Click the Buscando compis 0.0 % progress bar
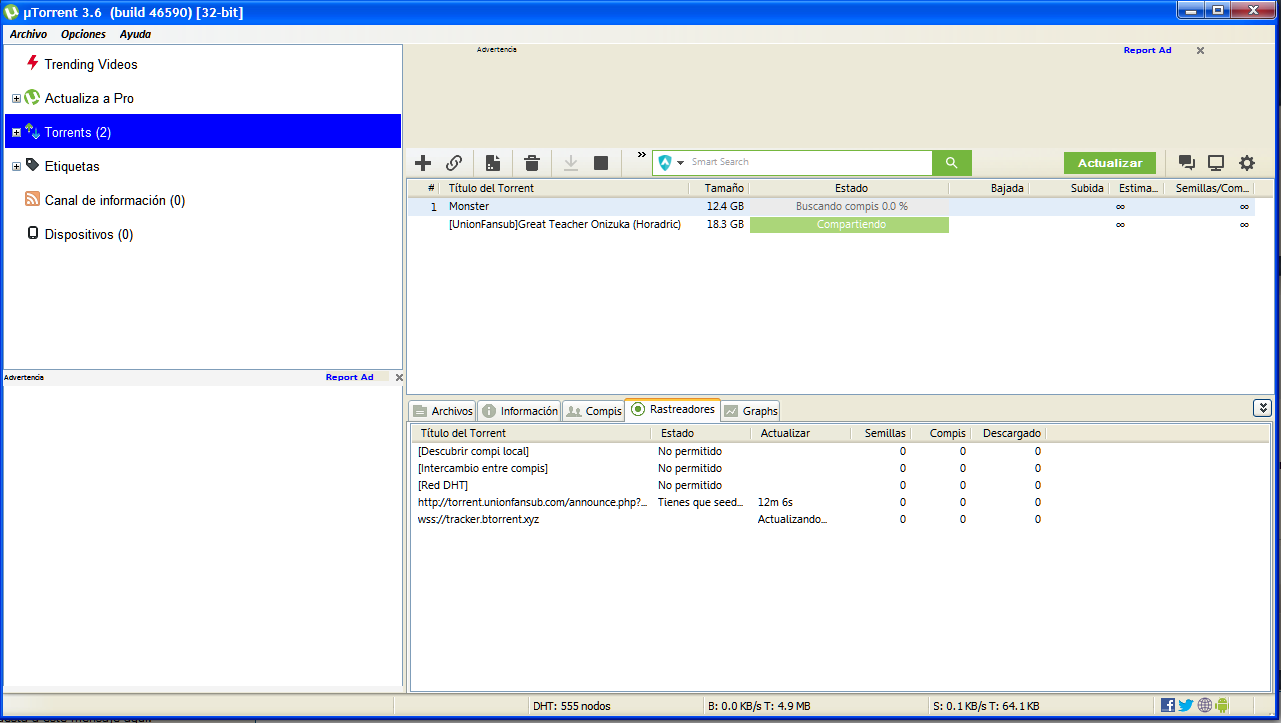The width and height of the screenshot is (1281, 723). (849, 206)
